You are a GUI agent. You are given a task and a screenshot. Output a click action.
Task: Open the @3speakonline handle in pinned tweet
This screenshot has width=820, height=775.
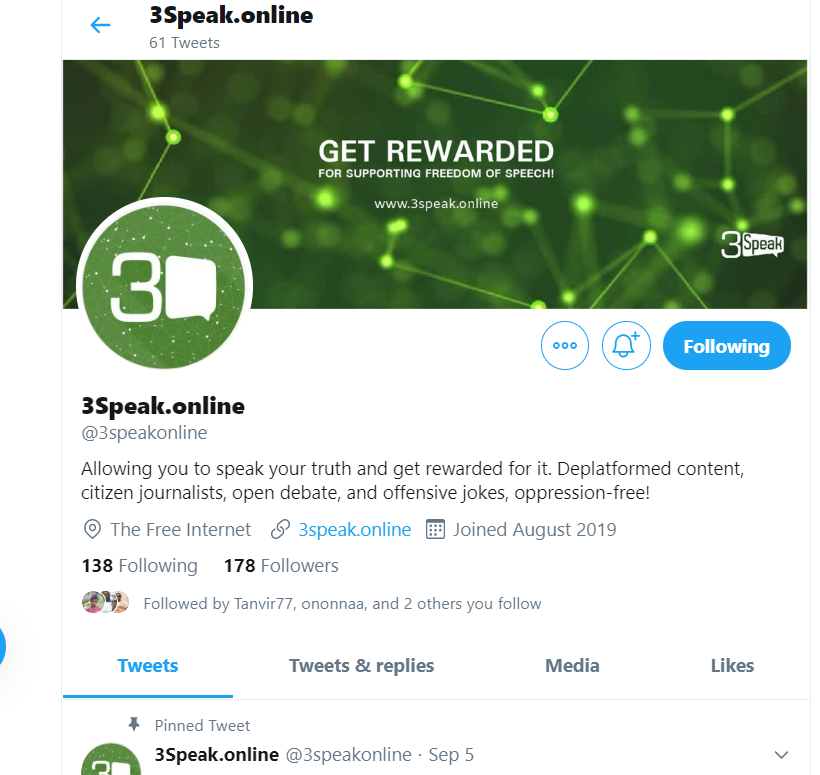[348, 755]
